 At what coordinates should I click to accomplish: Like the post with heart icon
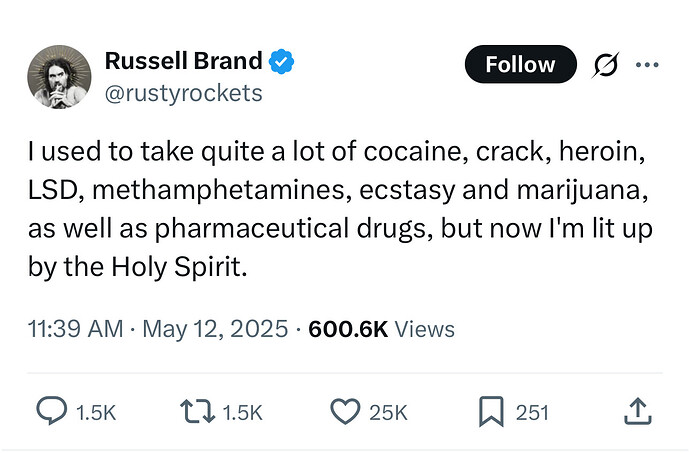pos(345,411)
